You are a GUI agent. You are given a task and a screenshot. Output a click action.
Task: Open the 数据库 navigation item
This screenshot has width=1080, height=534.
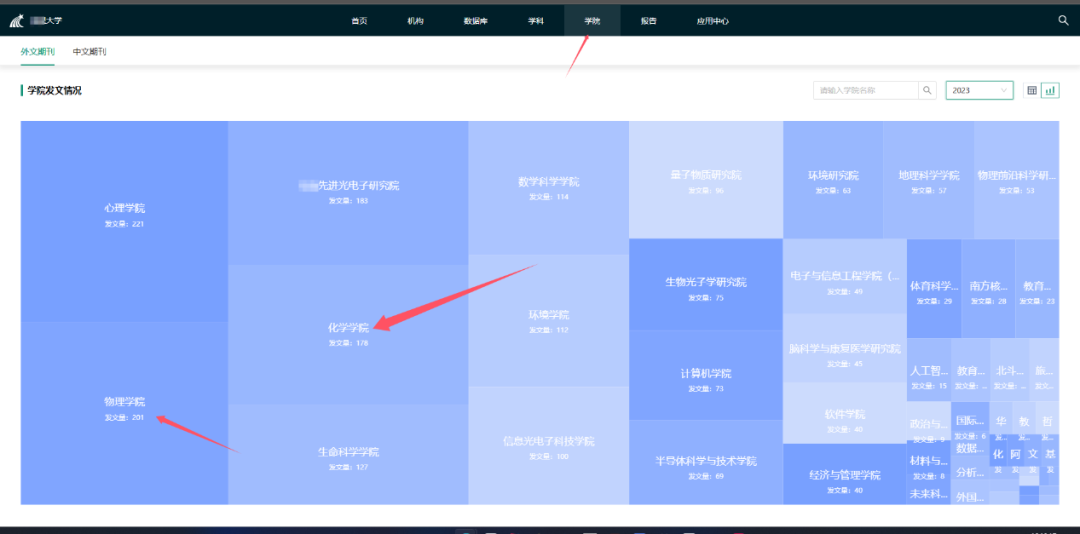(476, 20)
